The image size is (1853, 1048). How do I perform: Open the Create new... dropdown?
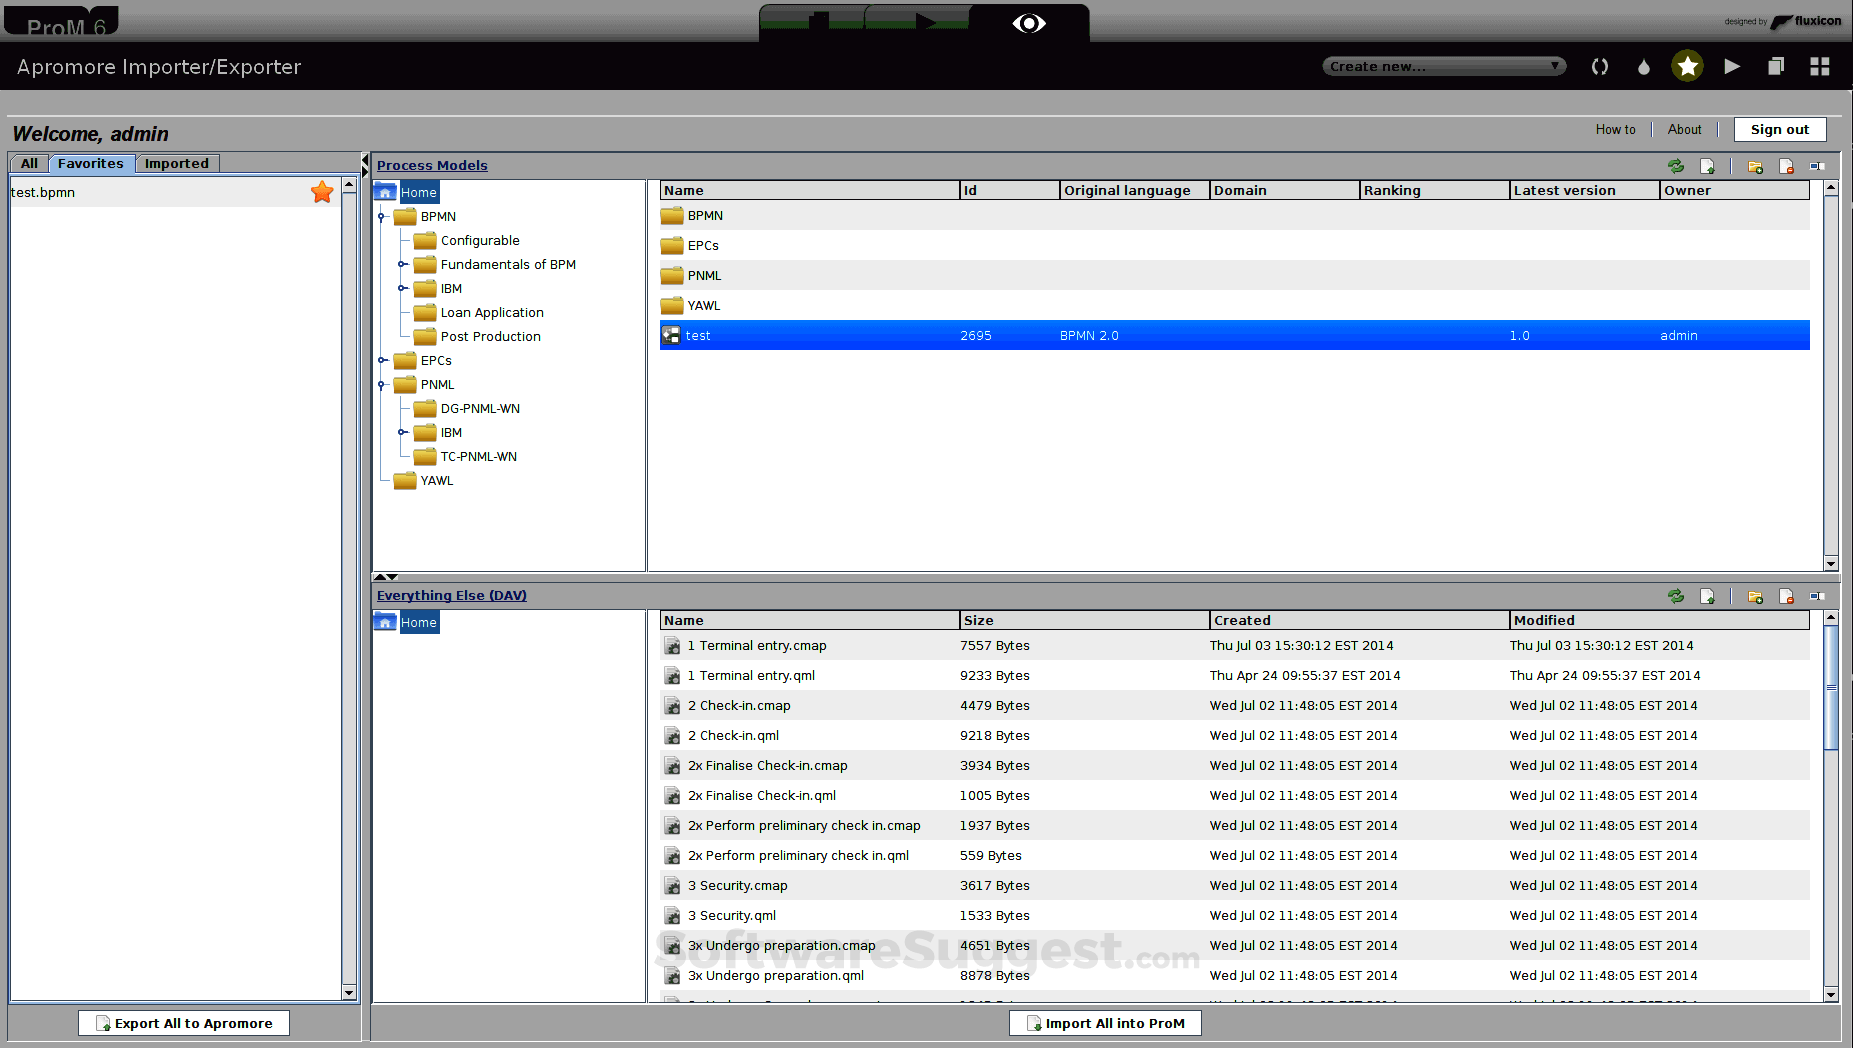click(1443, 66)
